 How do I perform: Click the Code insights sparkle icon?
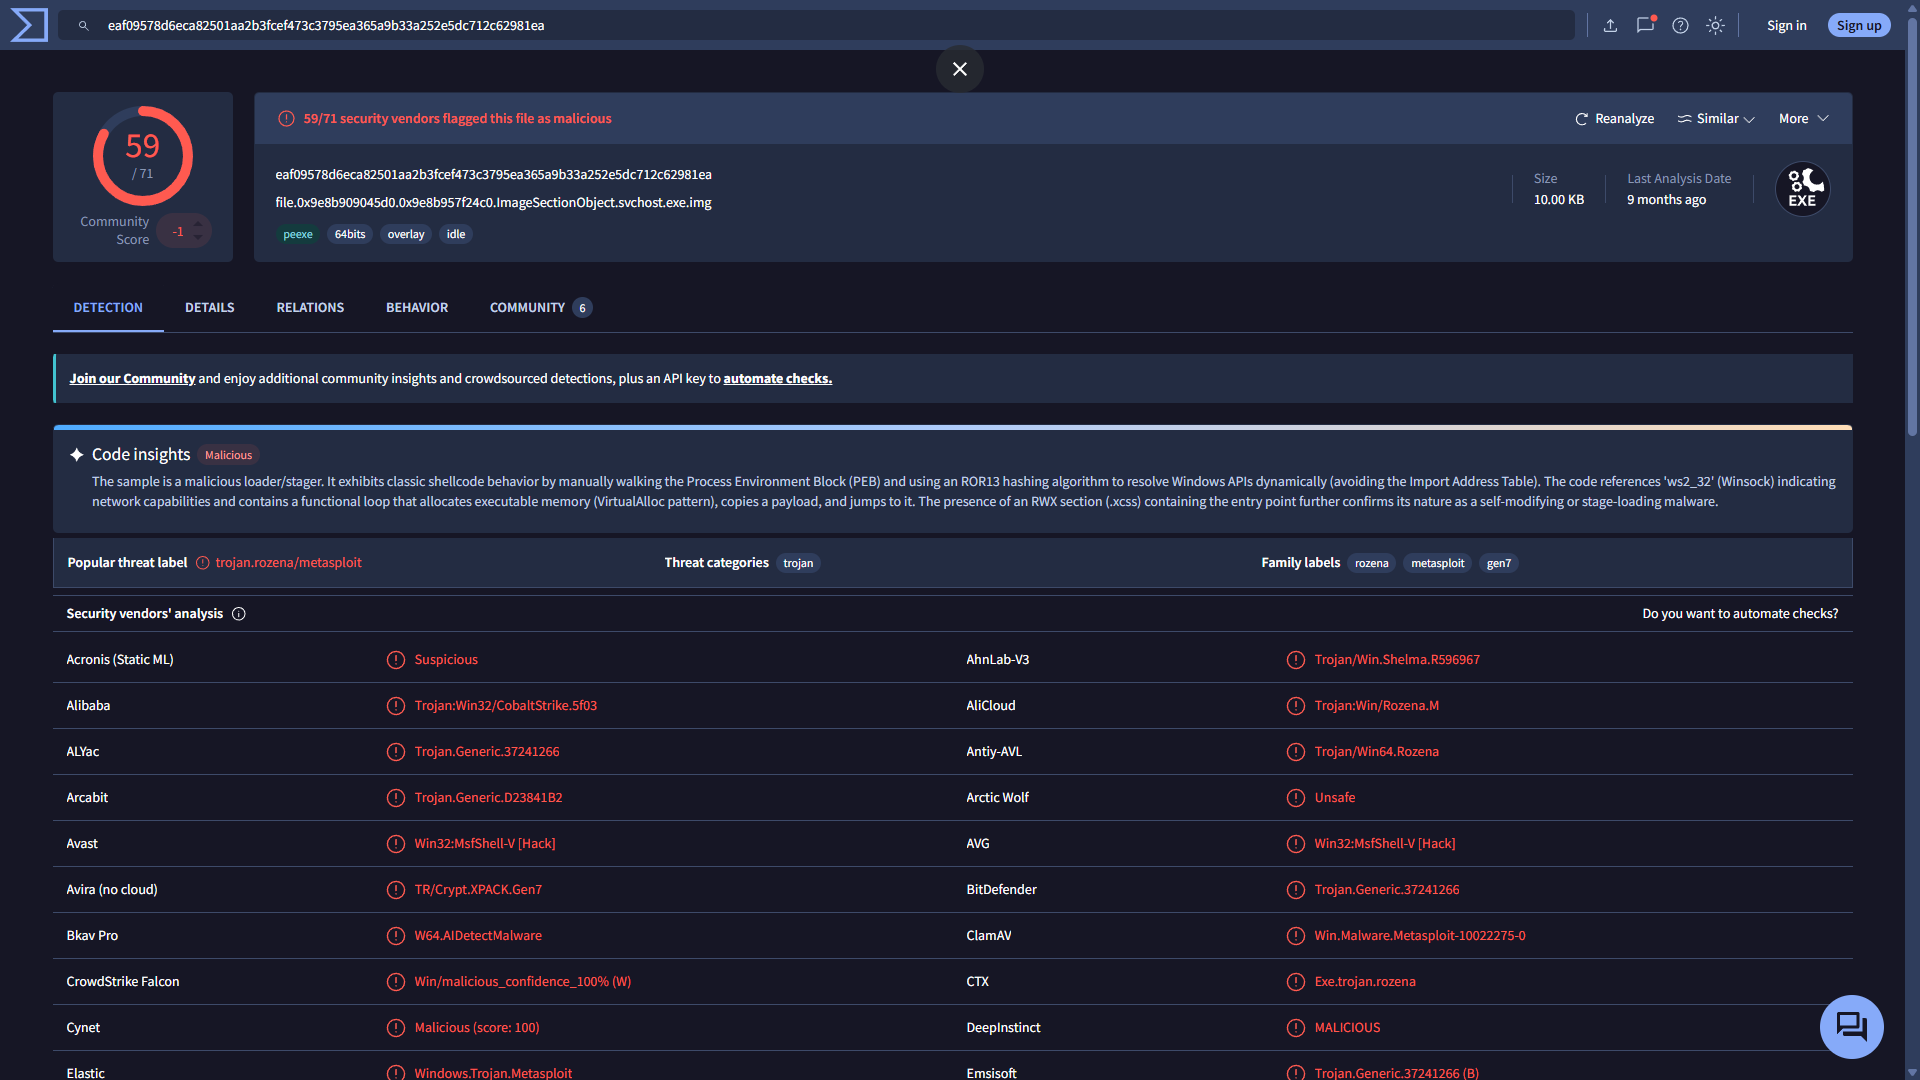coord(77,455)
